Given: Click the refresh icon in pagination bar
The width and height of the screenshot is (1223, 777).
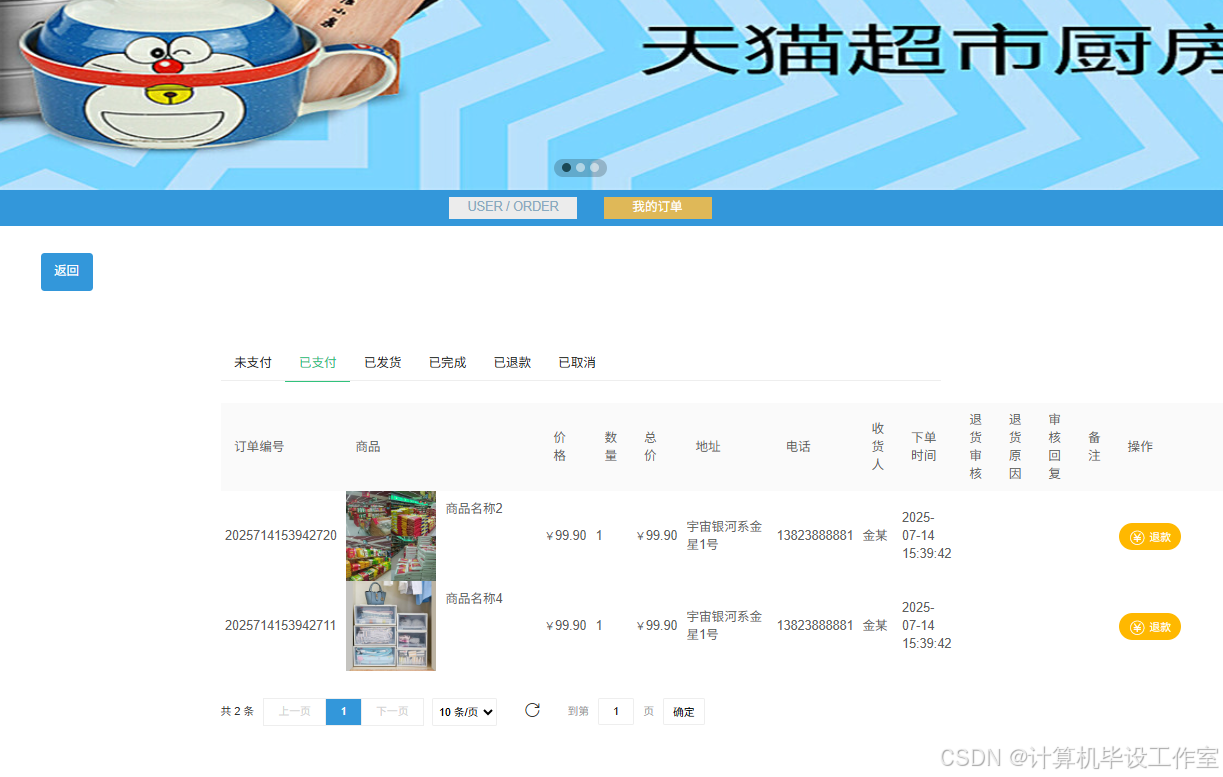Looking at the screenshot, I should click(x=532, y=710).
